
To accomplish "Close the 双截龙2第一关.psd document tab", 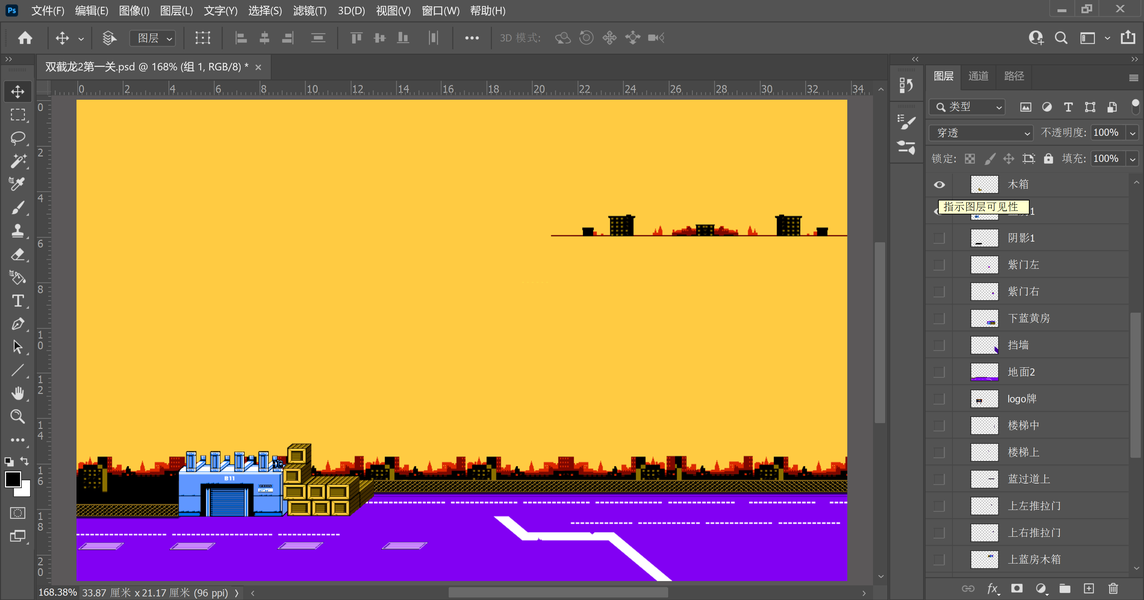I will (258, 67).
